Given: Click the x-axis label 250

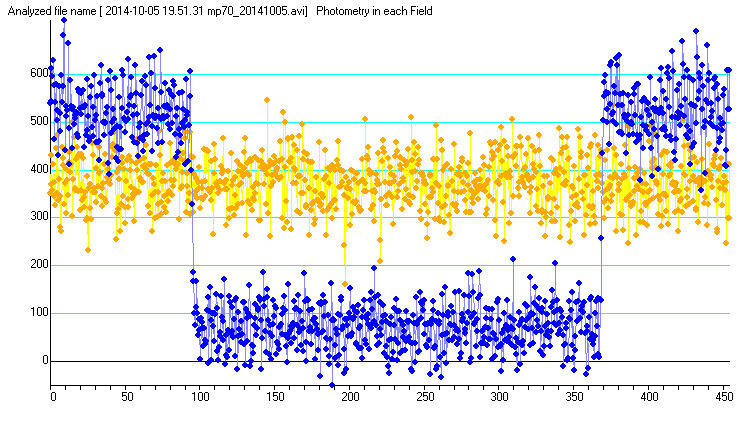Looking at the screenshot, I should (x=425, y=397).
